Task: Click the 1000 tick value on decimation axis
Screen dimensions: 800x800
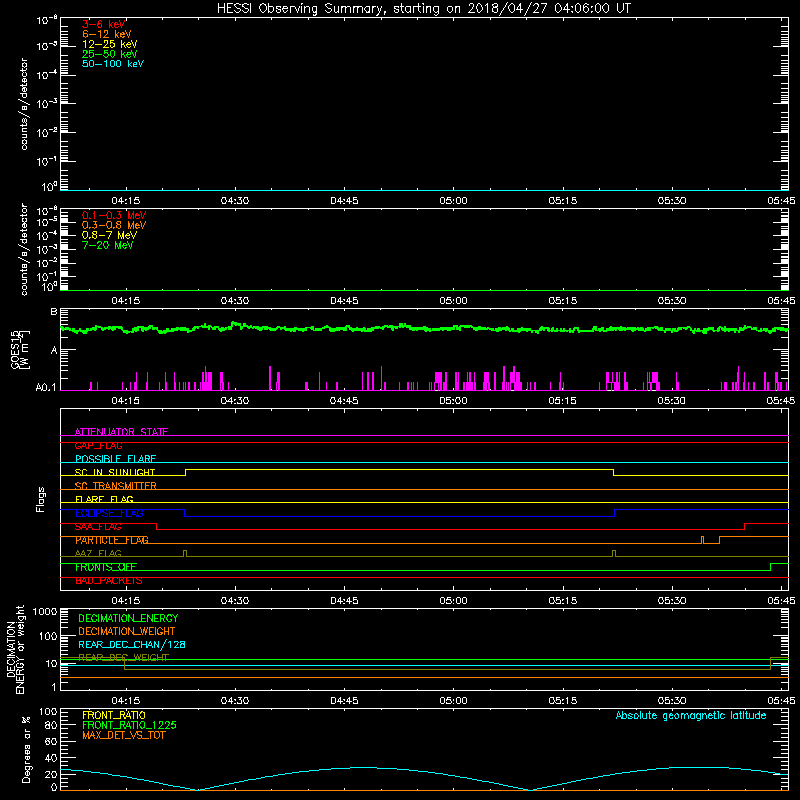Action: point(45,612)
